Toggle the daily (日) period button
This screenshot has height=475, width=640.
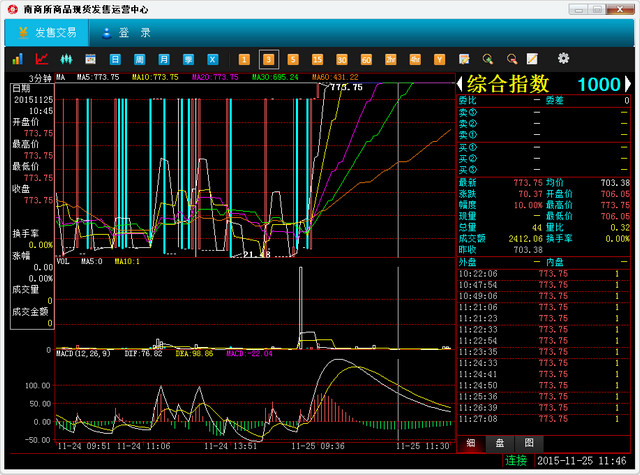114,59
